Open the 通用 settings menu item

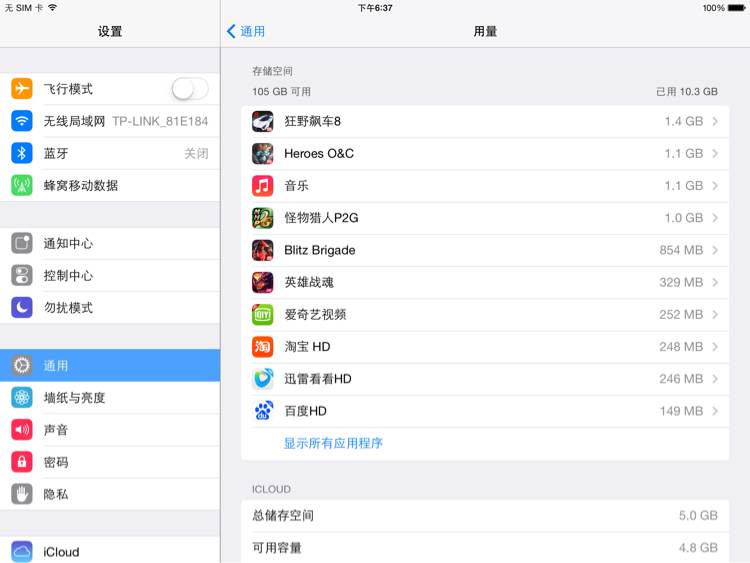(x=110, y=365)
